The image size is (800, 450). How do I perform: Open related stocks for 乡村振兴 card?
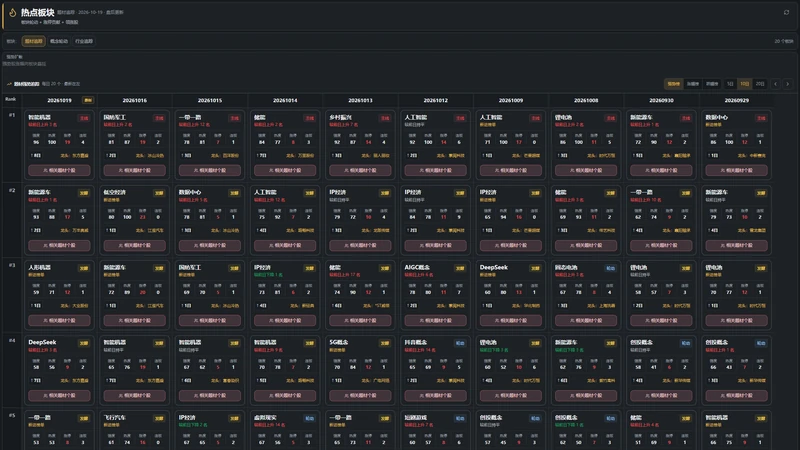[x=360, y=170]
